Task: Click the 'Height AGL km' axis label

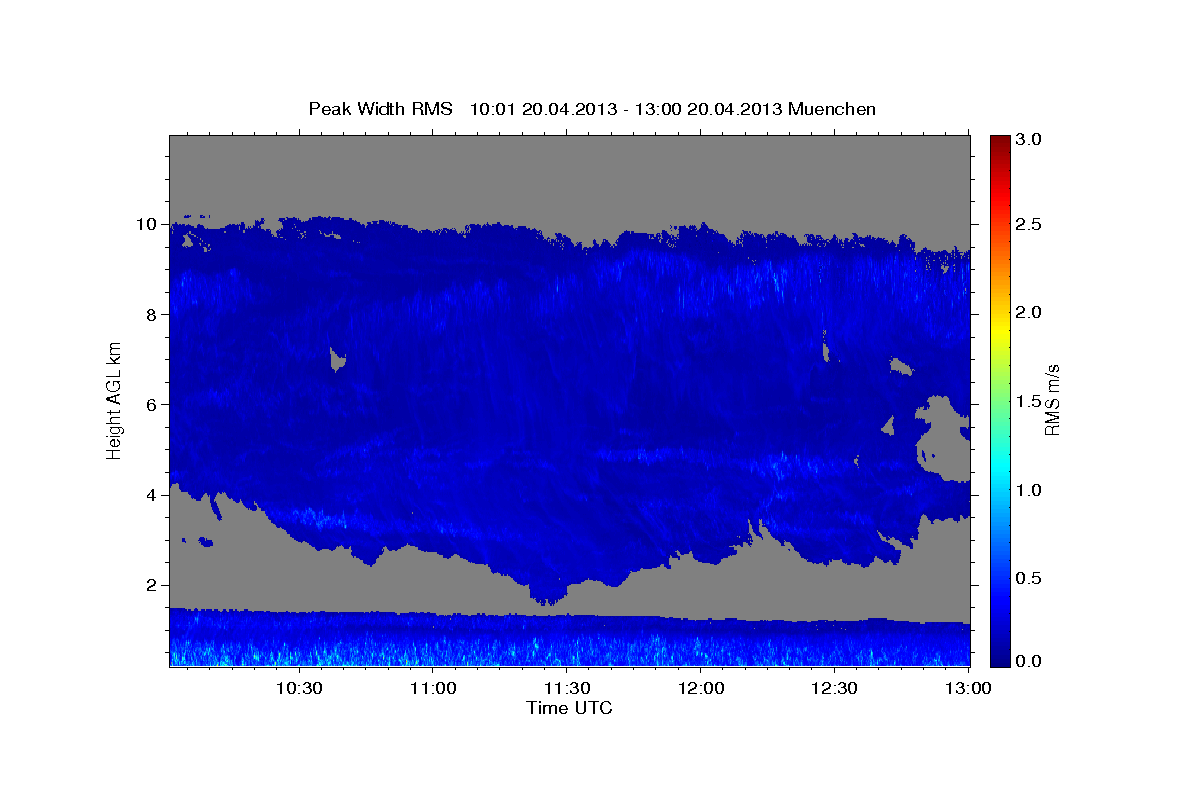Action: [114, 401]
